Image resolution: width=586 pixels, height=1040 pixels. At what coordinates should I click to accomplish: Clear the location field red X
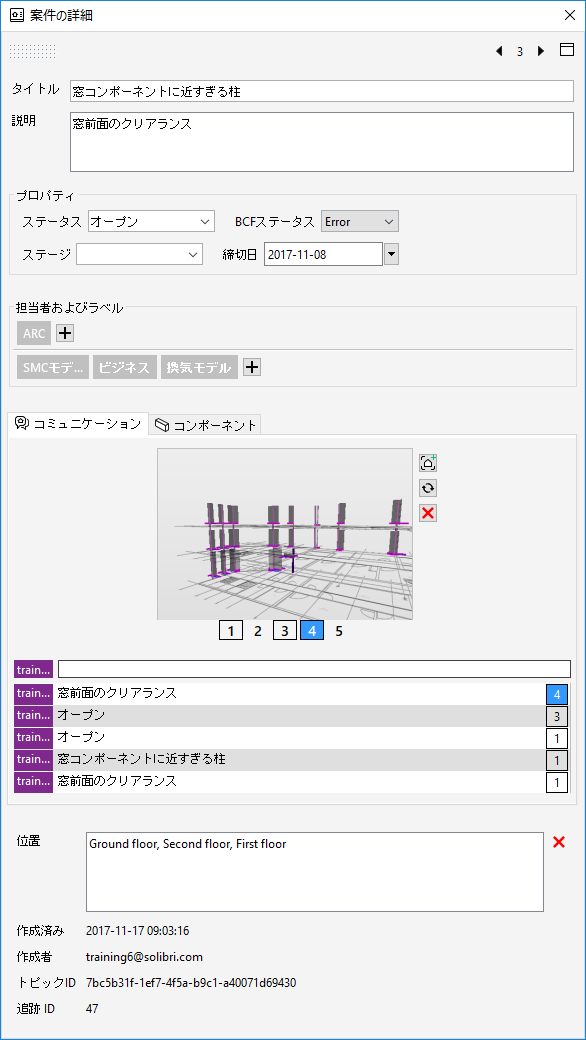pyautogui.click(x=559, y=842)
